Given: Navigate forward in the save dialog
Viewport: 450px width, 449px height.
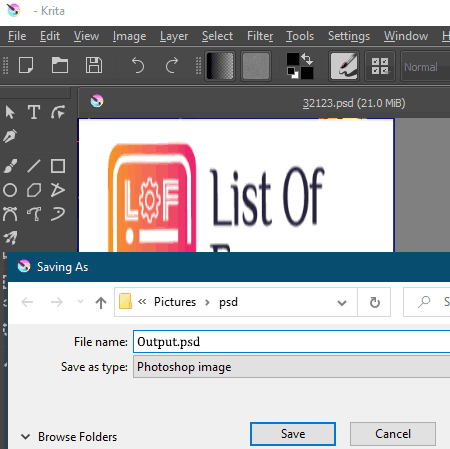Looking at the screenshot, I should pyautogui.click(x=57, y=302).
